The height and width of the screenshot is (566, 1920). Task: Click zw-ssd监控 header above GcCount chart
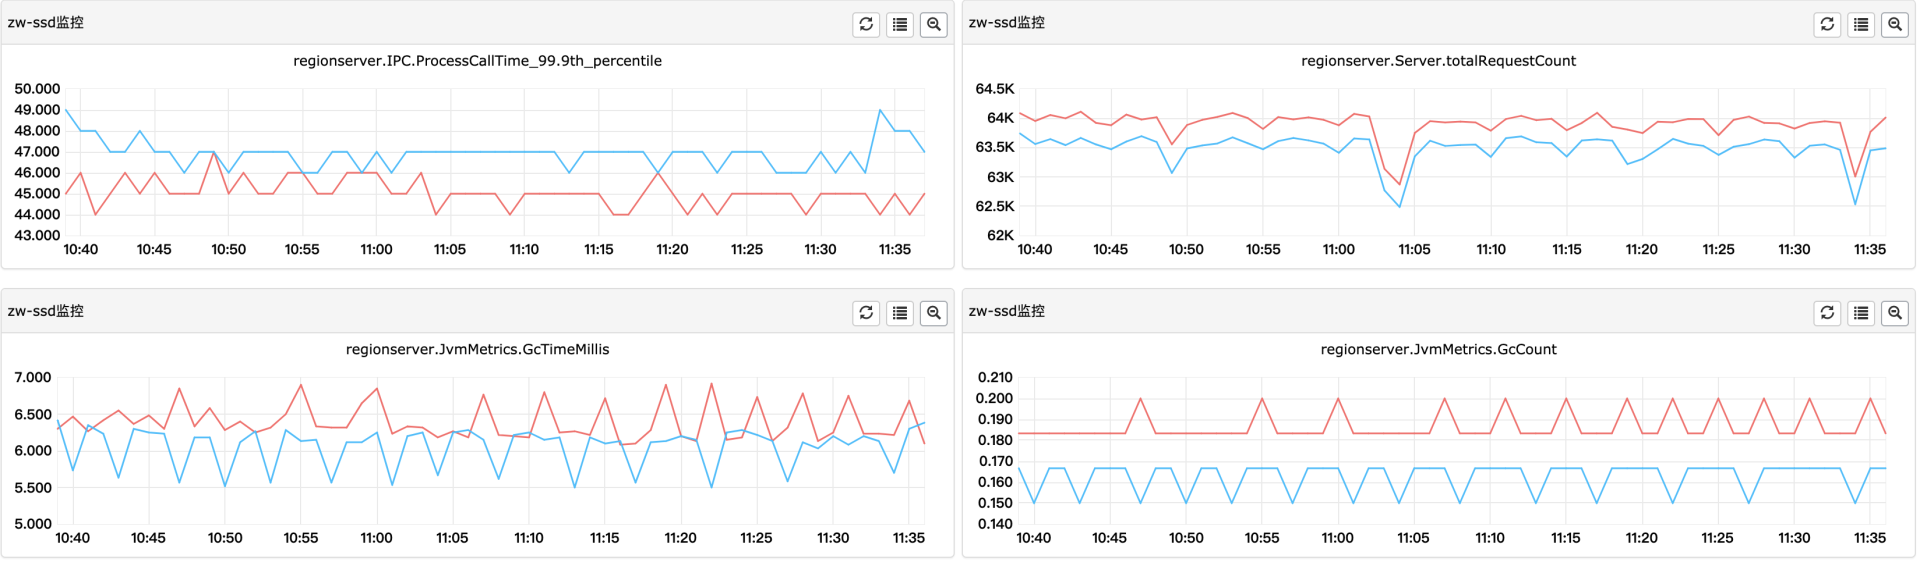pos(1007,311)
